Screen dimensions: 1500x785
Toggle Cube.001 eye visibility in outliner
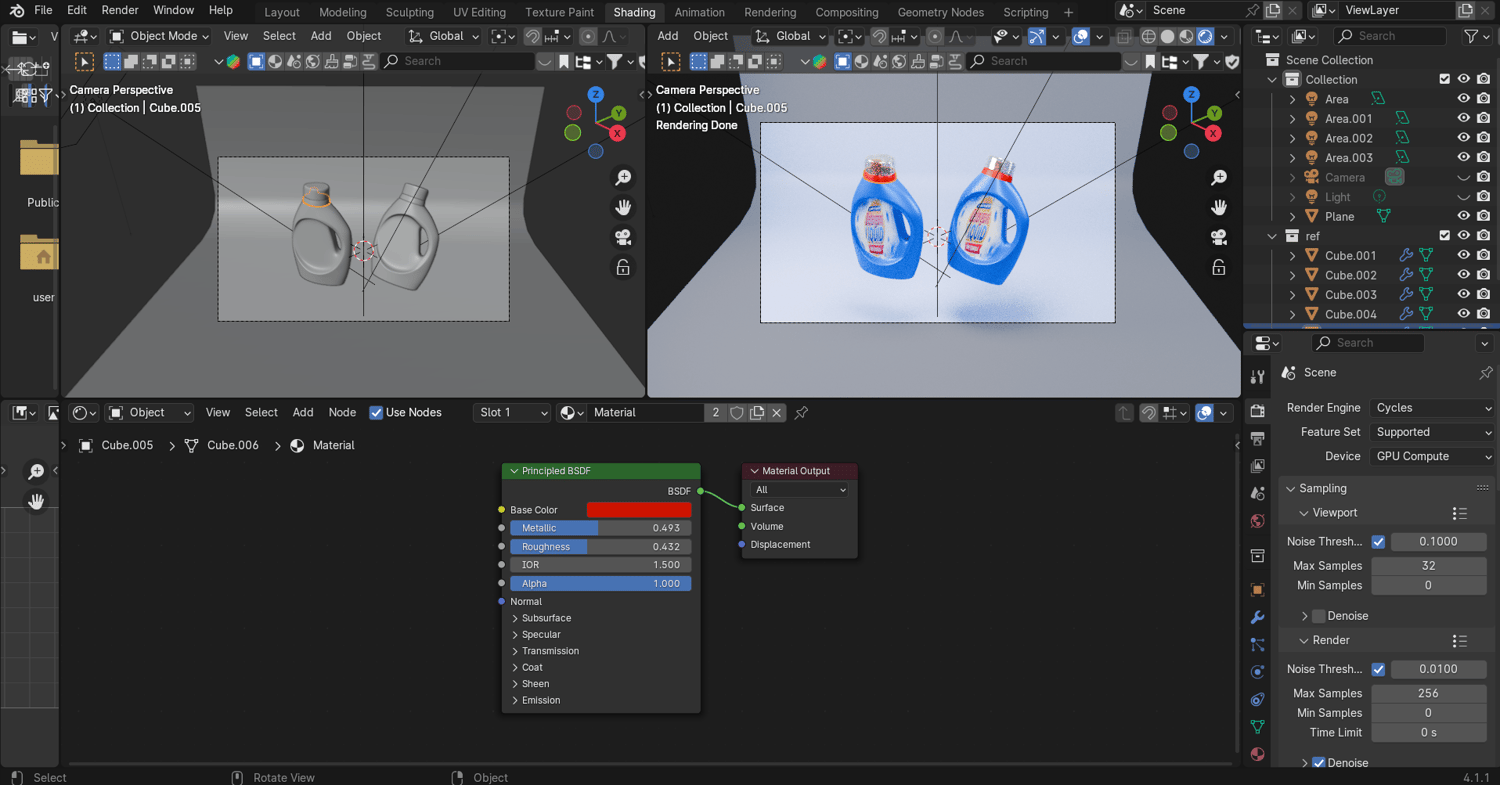coord(1463,255)
